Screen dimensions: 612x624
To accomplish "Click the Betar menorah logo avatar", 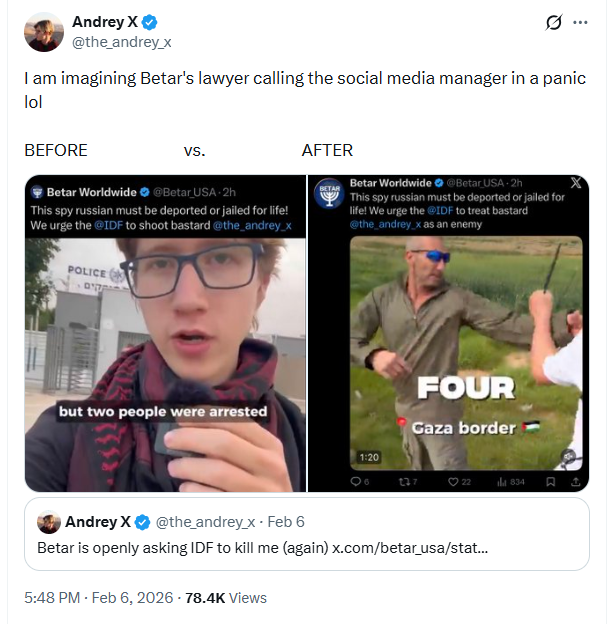I will [x=327, y=194].
